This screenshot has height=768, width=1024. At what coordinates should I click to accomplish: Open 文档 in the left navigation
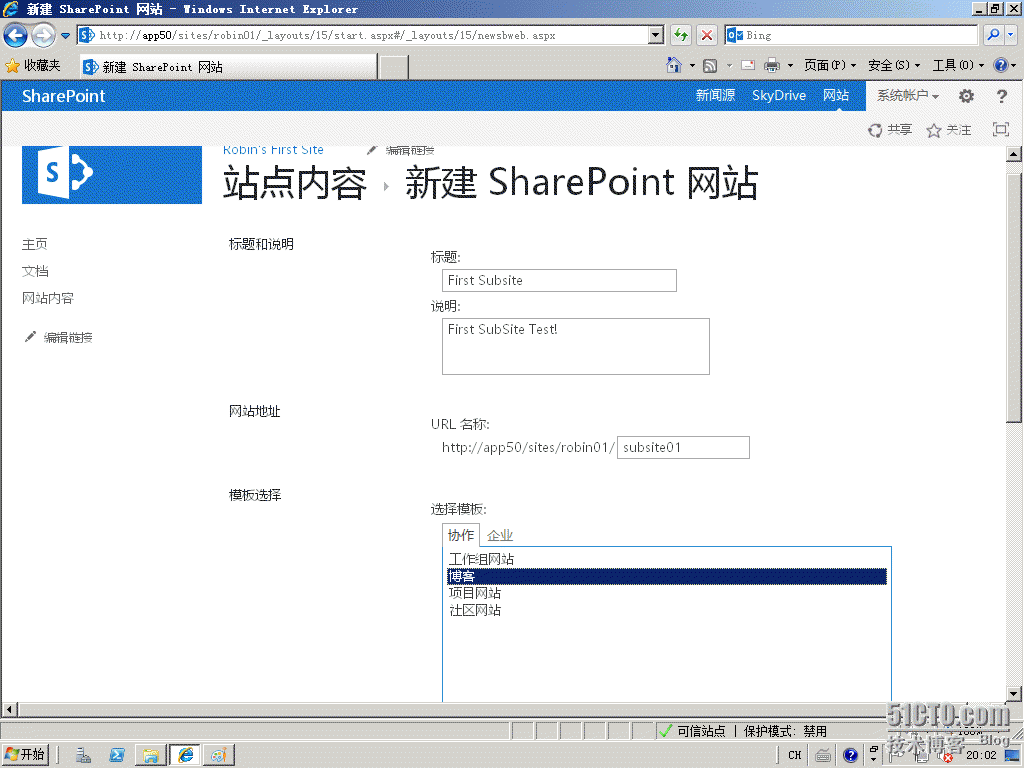pyautogui.click(x=35, y=271)
